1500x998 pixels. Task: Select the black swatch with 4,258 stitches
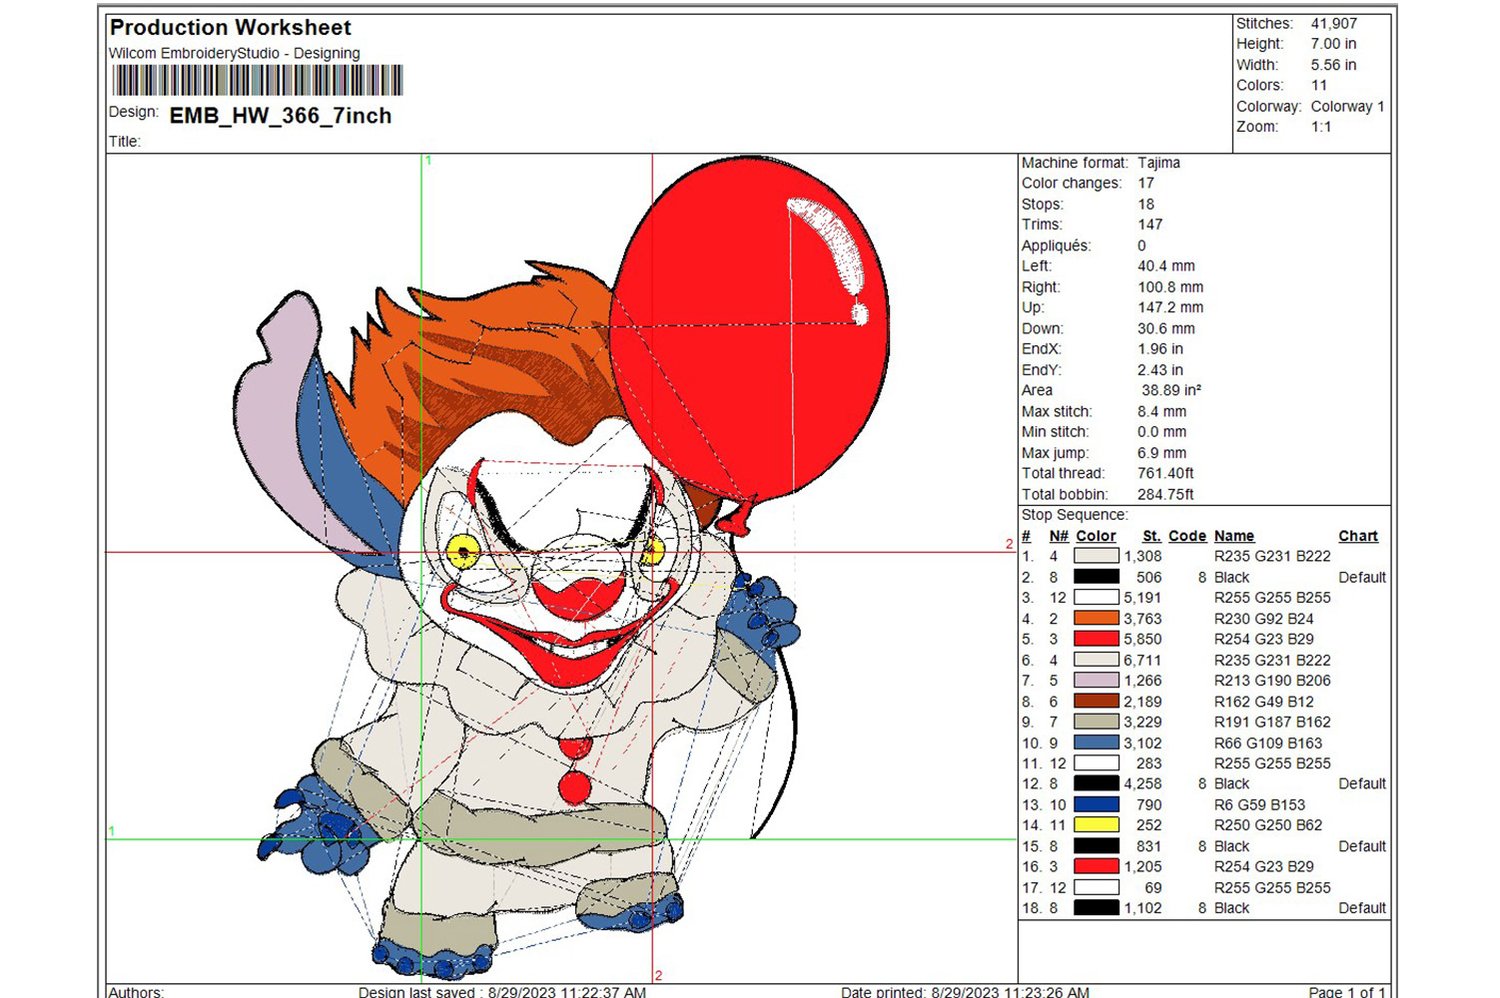click(x=1096, y=784)
